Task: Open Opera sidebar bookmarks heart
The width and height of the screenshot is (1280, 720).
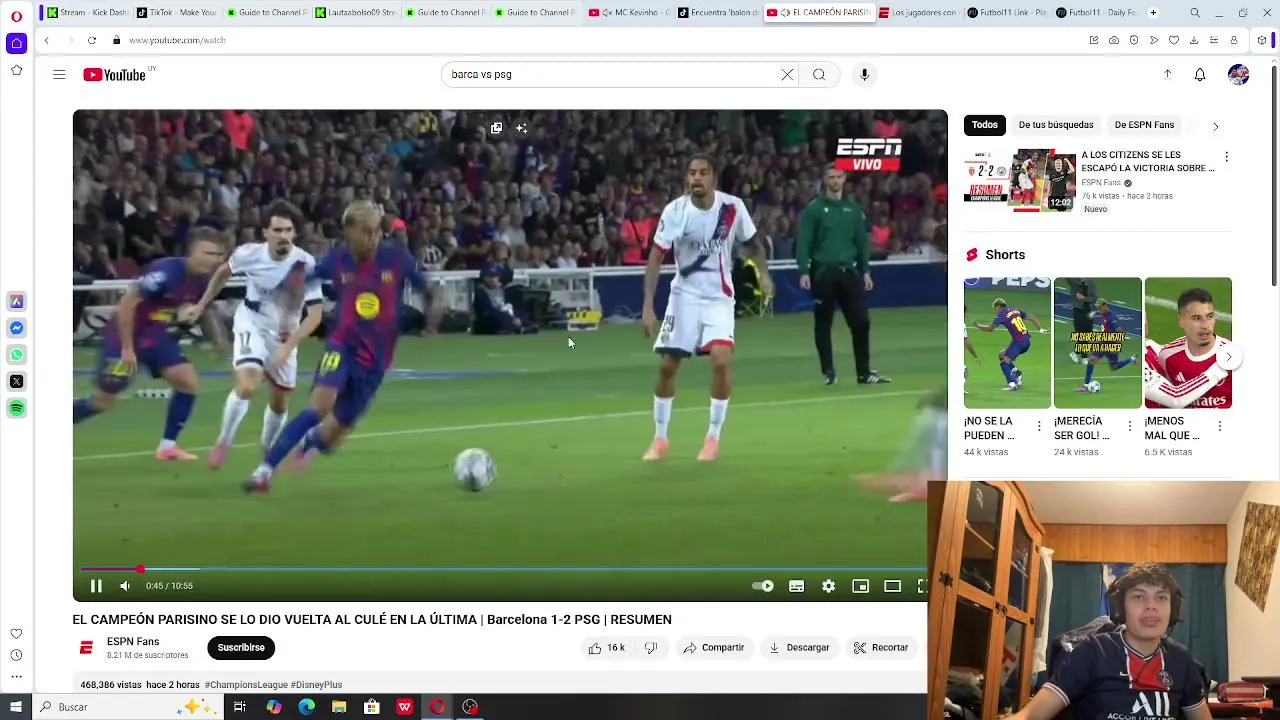Action: [x=16, y=634]
